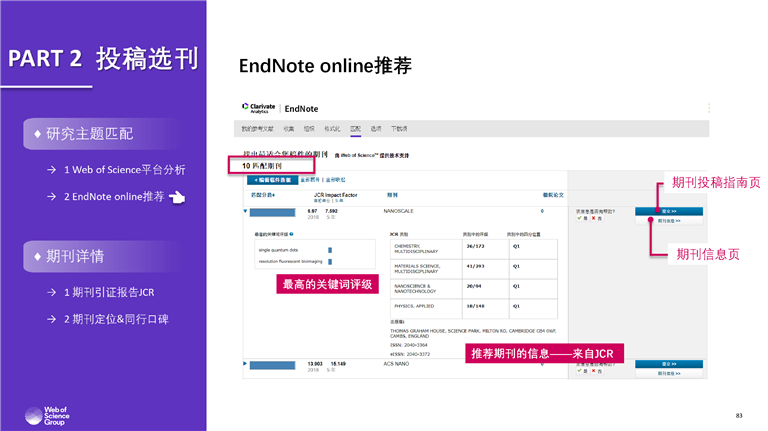Click the similar papers count for NANOSCALE
Image resolution: width=768 pixels, height=431 pixels.
pyautogui.click(x=542, y=211)
